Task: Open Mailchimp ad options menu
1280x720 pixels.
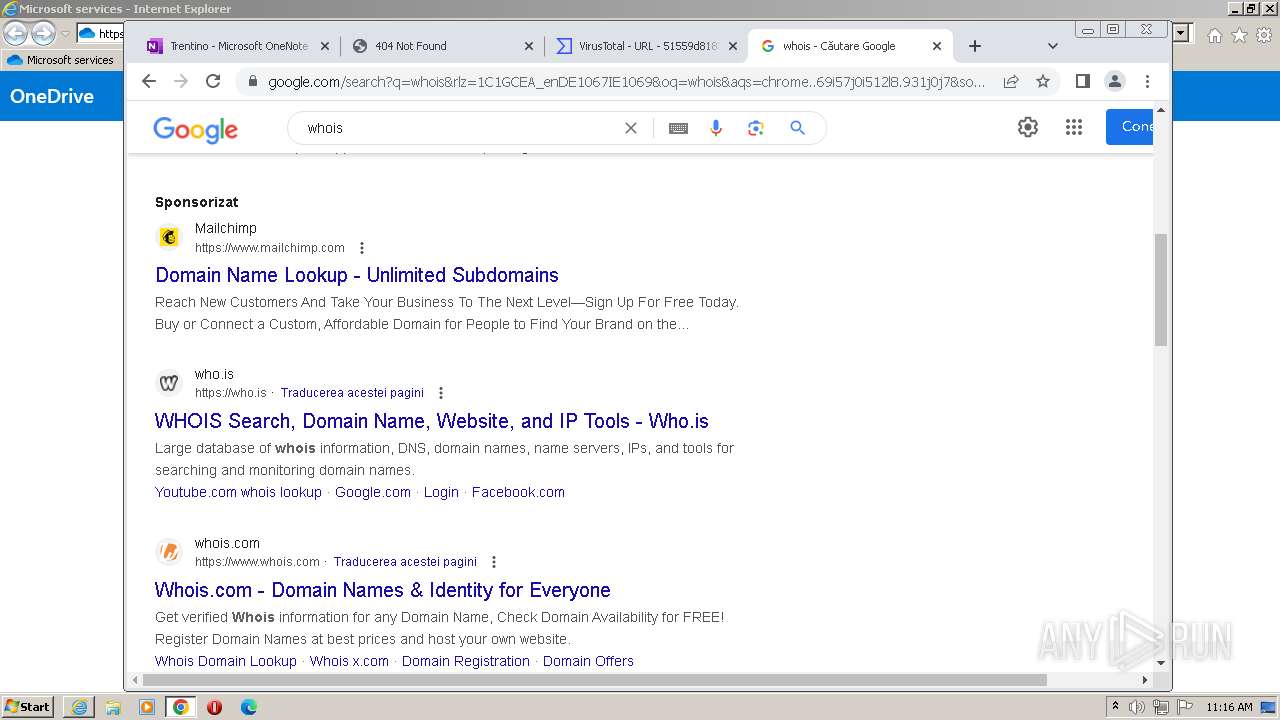Action: tap(362, 248)
